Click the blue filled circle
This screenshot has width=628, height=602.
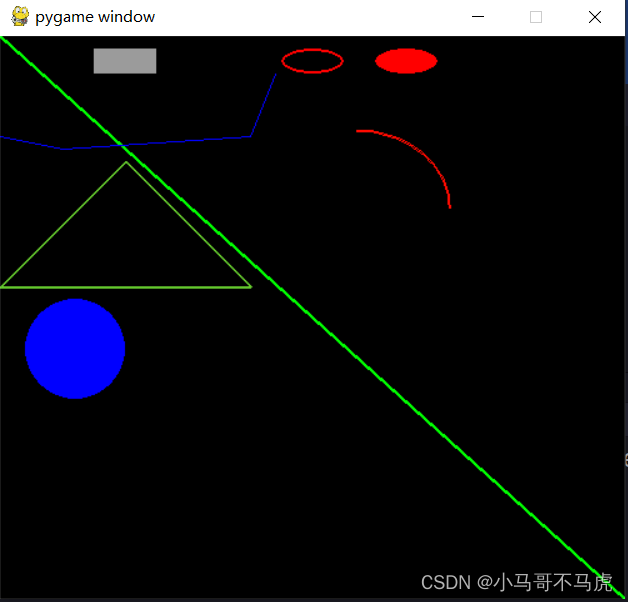coord(75,348)
